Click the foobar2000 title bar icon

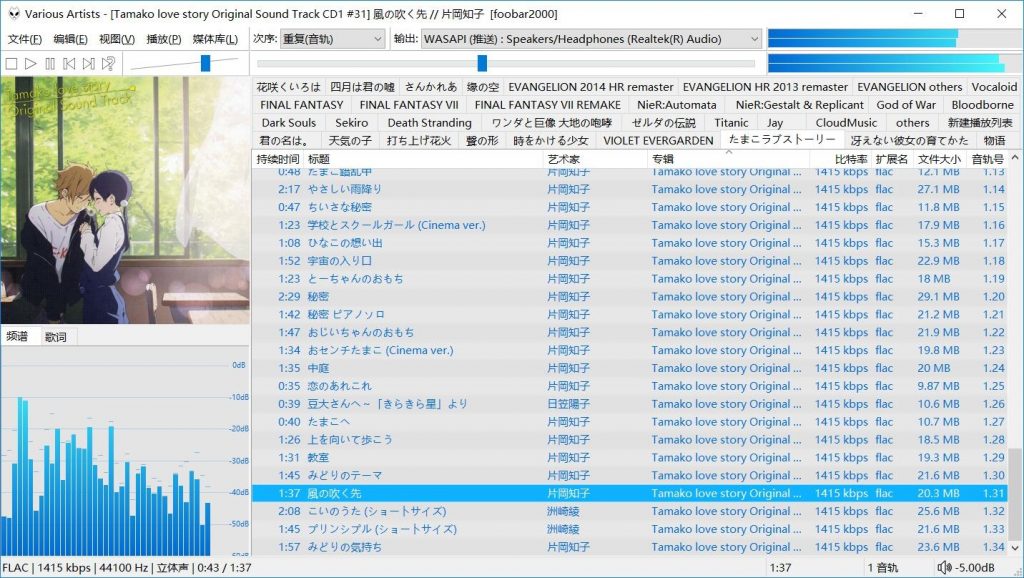pyautogui.click(x=14, y=14)
